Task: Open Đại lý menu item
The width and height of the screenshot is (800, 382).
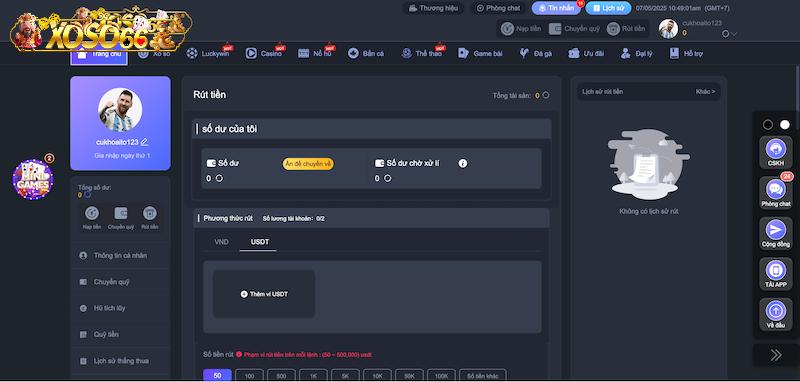Action: (637, 54)
